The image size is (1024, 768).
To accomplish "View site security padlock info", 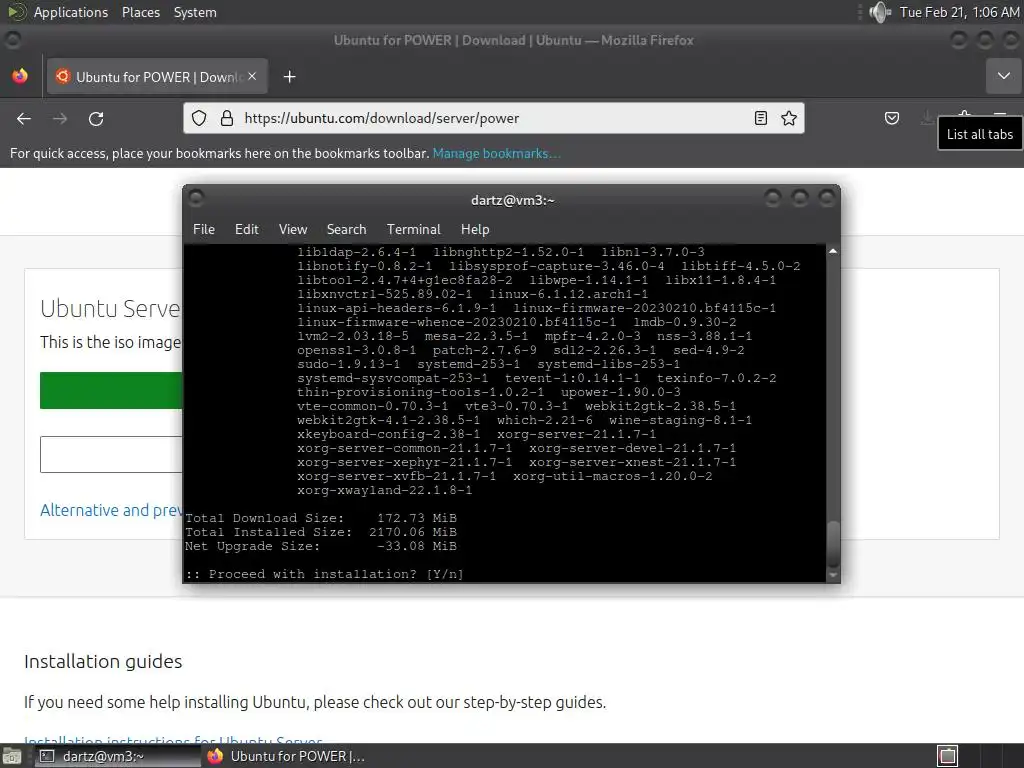I will [227, 118].
